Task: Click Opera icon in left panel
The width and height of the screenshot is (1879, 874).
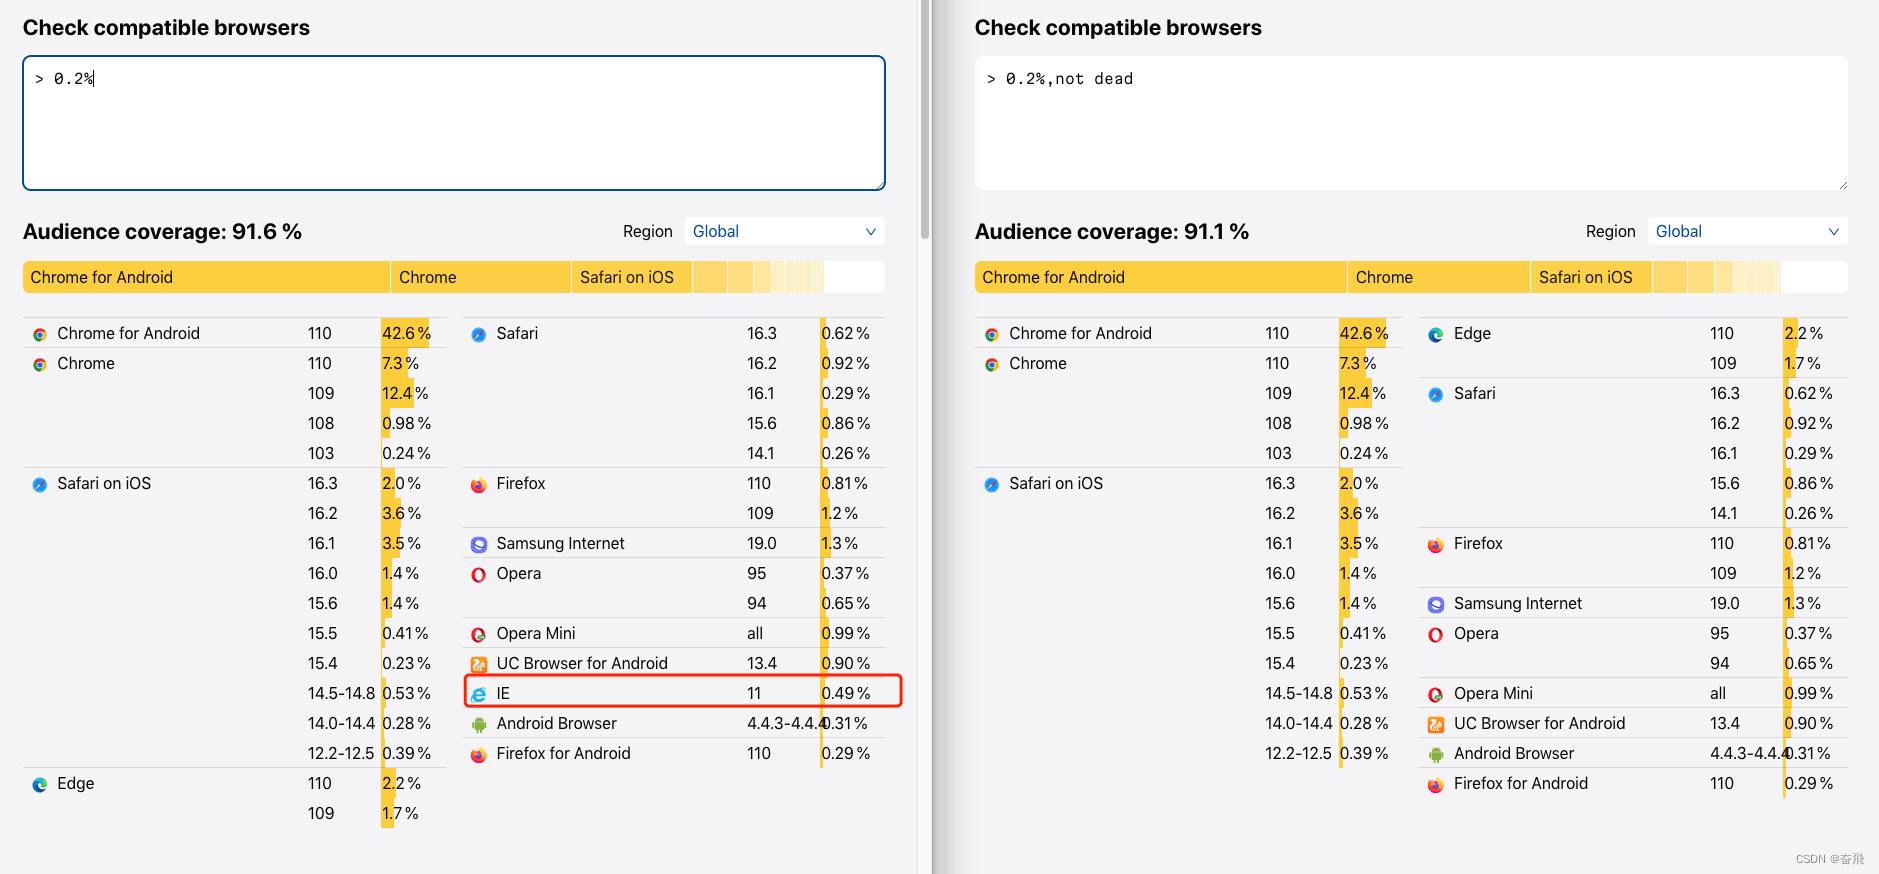Action: [479, 575]
